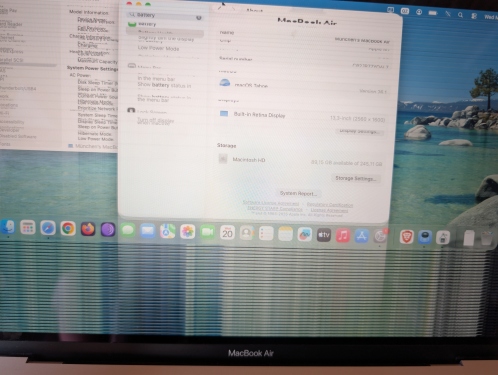Screen dimensions: 498x375
Task: Open the Apple TV app
Action: tap(323, 235)
